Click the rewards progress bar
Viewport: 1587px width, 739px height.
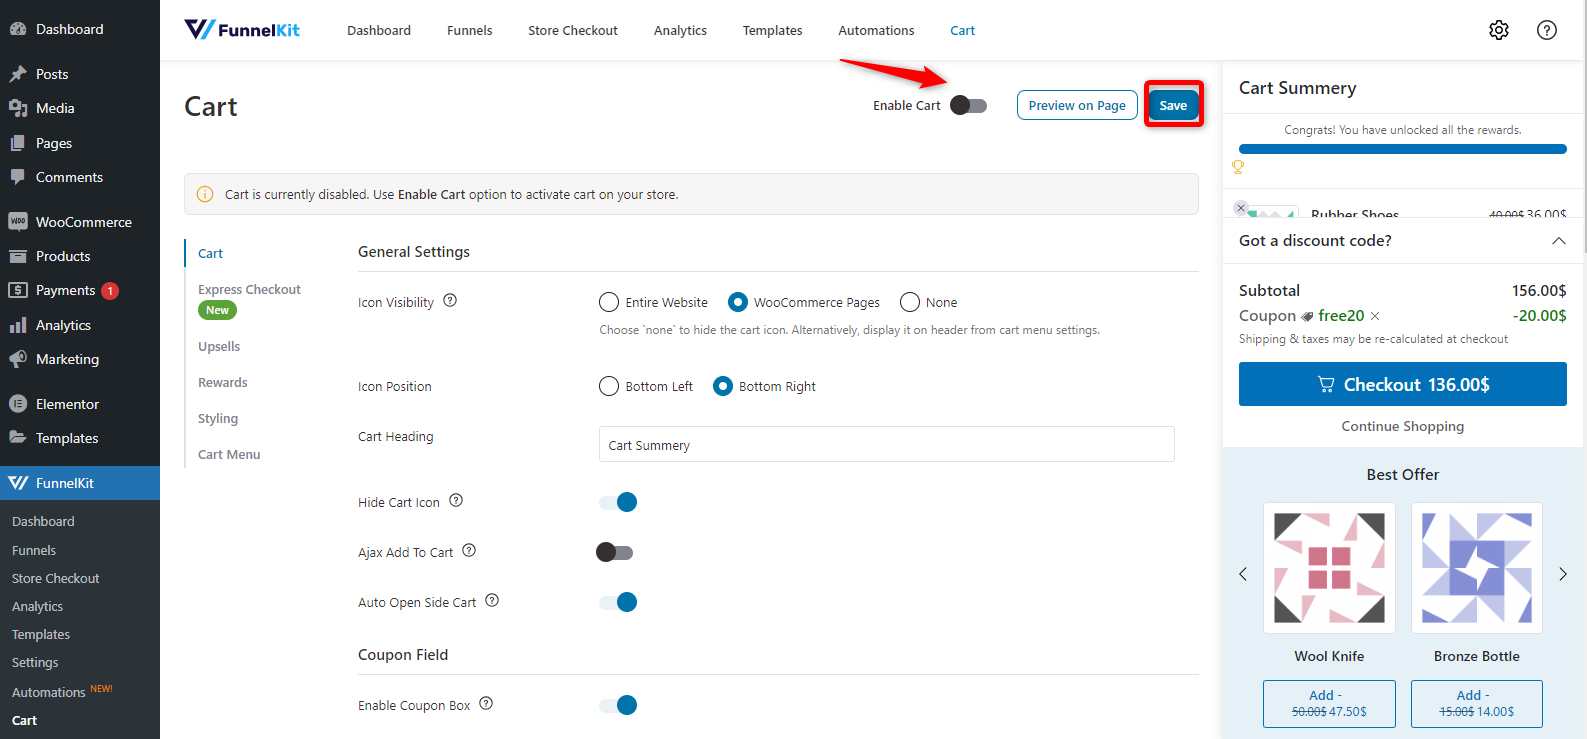[x=1402, y=149]
